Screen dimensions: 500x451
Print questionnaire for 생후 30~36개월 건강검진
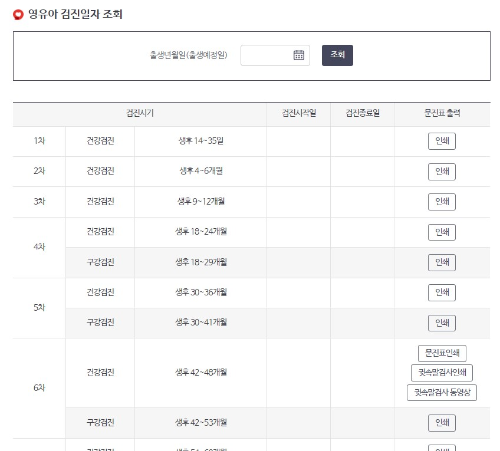pos(442,293)
